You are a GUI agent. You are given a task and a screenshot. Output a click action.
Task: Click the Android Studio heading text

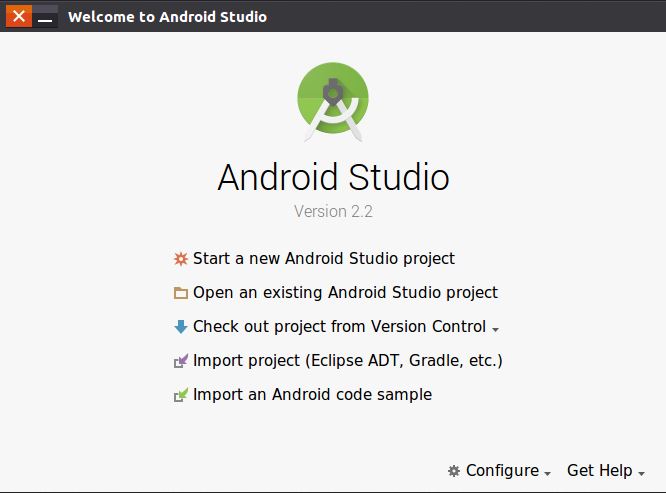click(333, 177)
